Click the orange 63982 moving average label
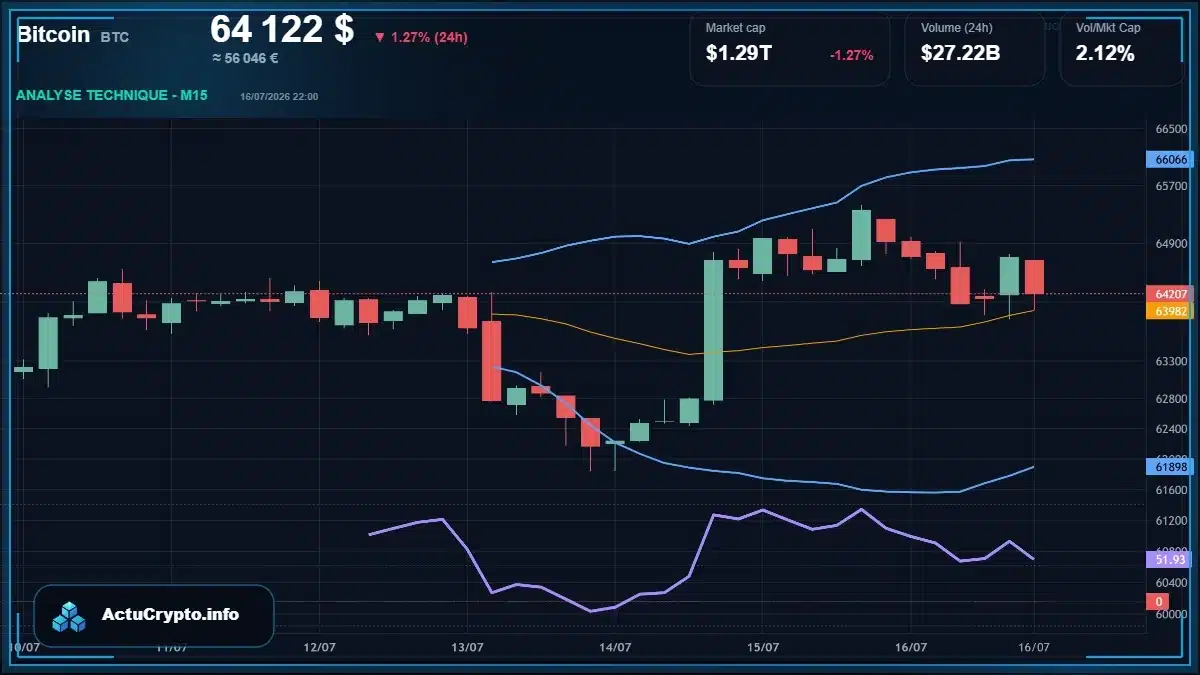The width and height of the screenshot is (1200, 675). click(1170, 311)
